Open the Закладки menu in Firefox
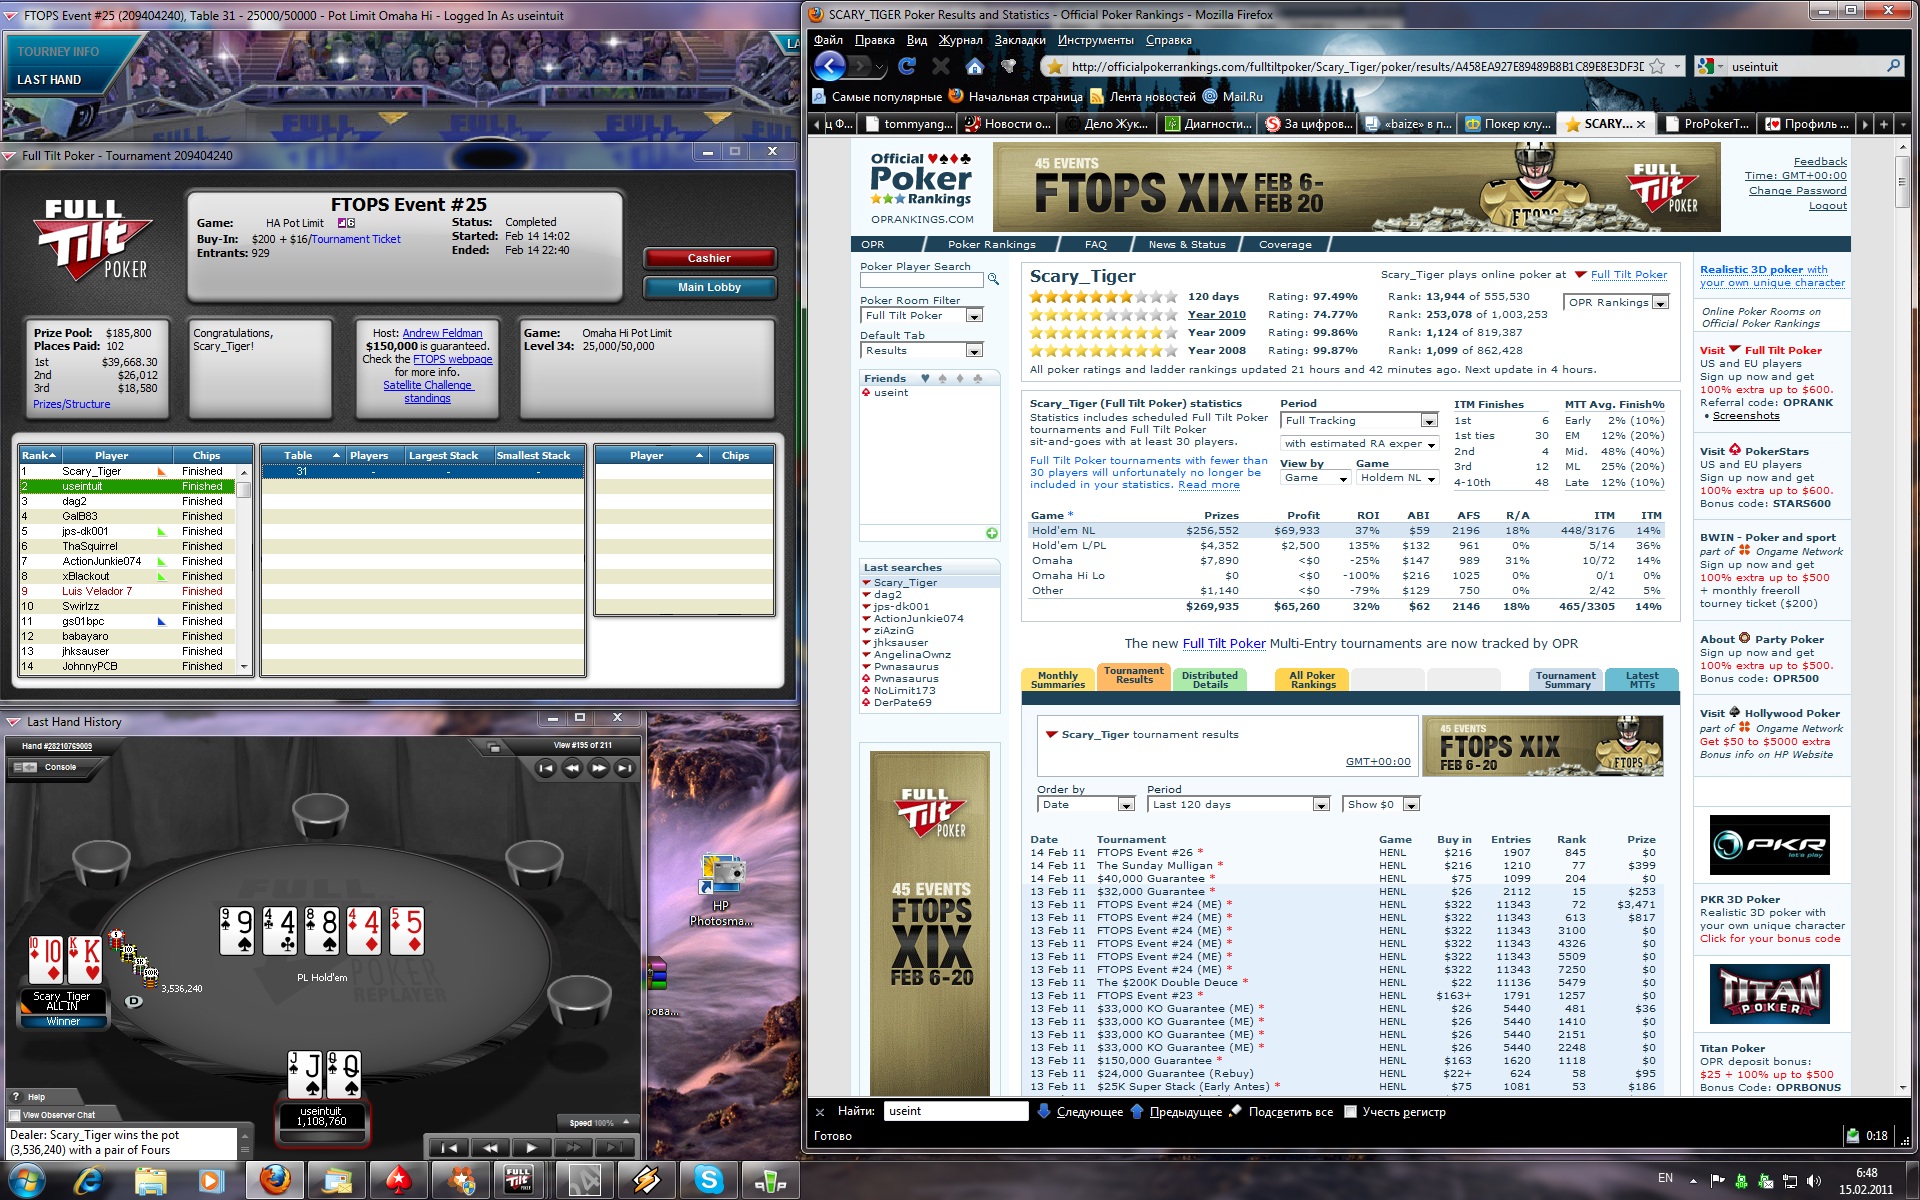This screenshot has width=1920, height=1200. pos(1019,40)
